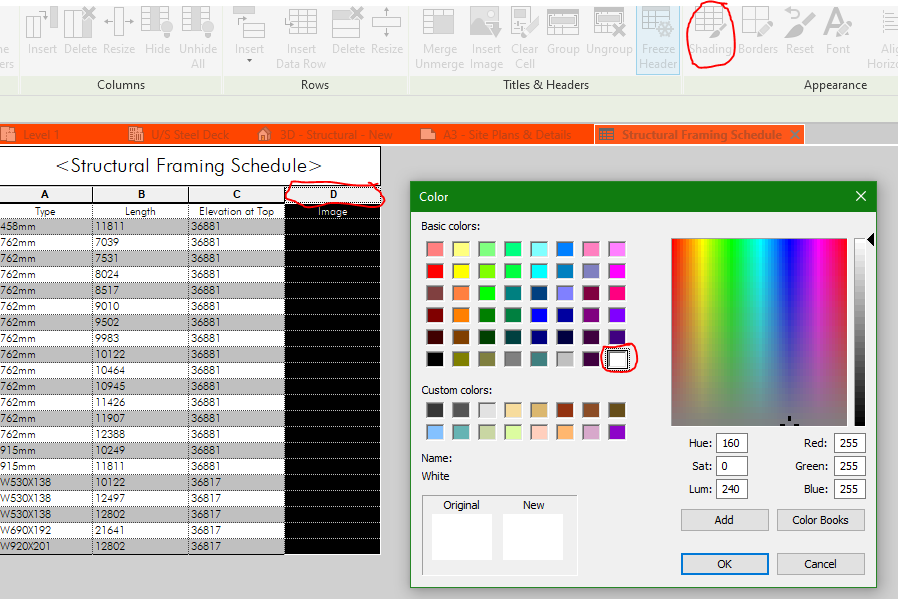Viewport: 898px width, 599px height.
Task: Select column header A
Action: coord(45,194)
